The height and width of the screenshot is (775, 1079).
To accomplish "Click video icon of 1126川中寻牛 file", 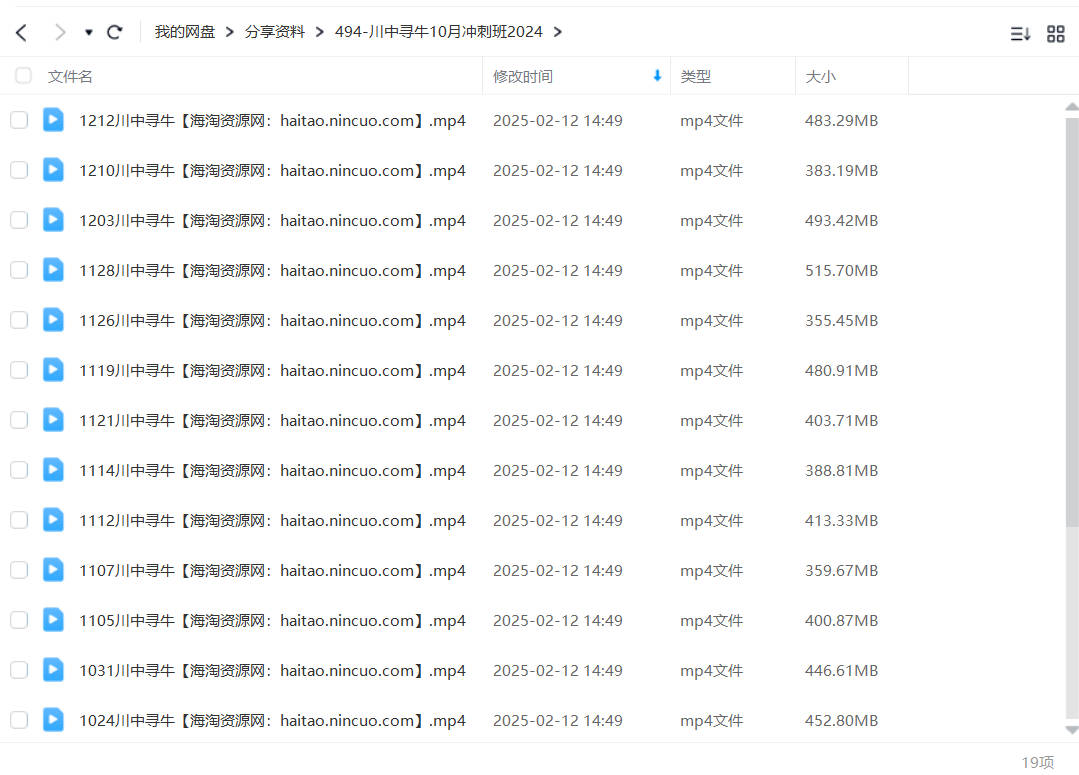I will tap(53, 319).
